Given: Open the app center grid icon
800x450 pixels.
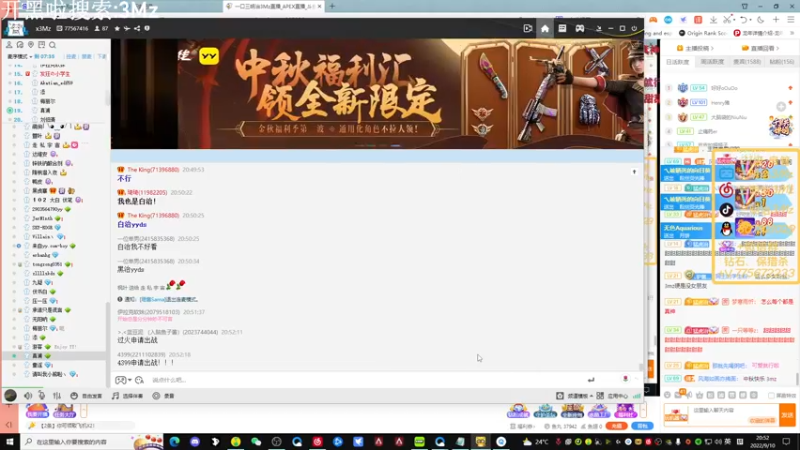Looking at the screenshot, I should click(x=600, y=396).
